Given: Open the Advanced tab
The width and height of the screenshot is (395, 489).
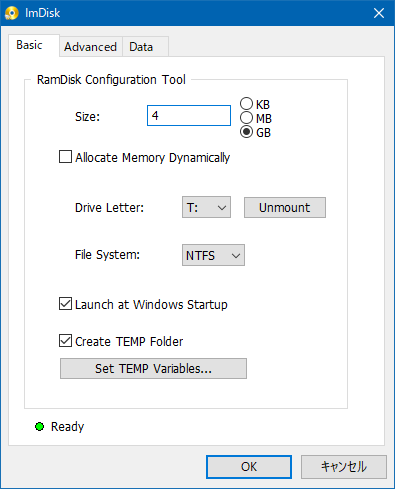Looking at the screenshot, I should click(91, 47).
